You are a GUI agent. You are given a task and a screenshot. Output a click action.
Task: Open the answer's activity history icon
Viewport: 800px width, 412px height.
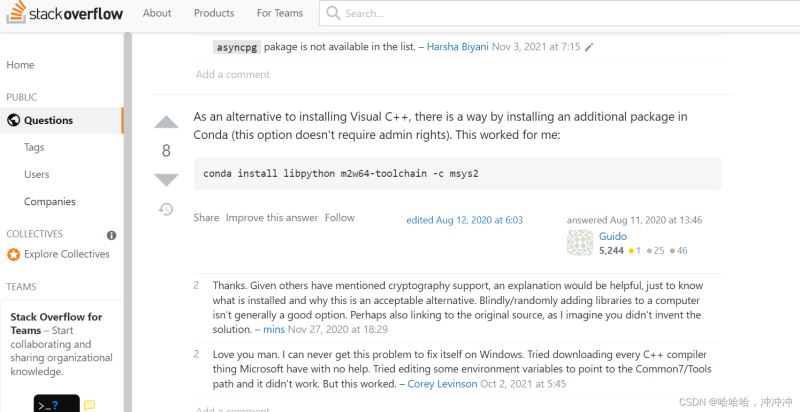166,209
